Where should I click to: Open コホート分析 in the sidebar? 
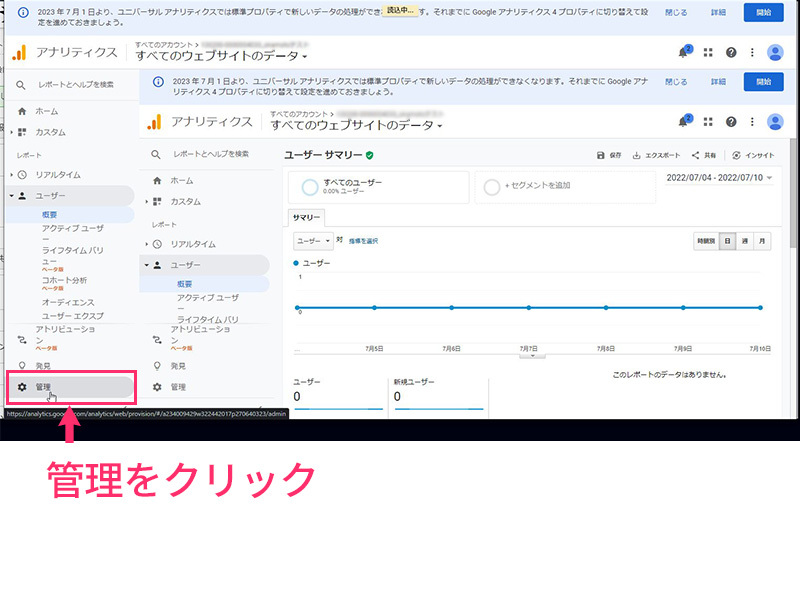(x=64, y=280)
